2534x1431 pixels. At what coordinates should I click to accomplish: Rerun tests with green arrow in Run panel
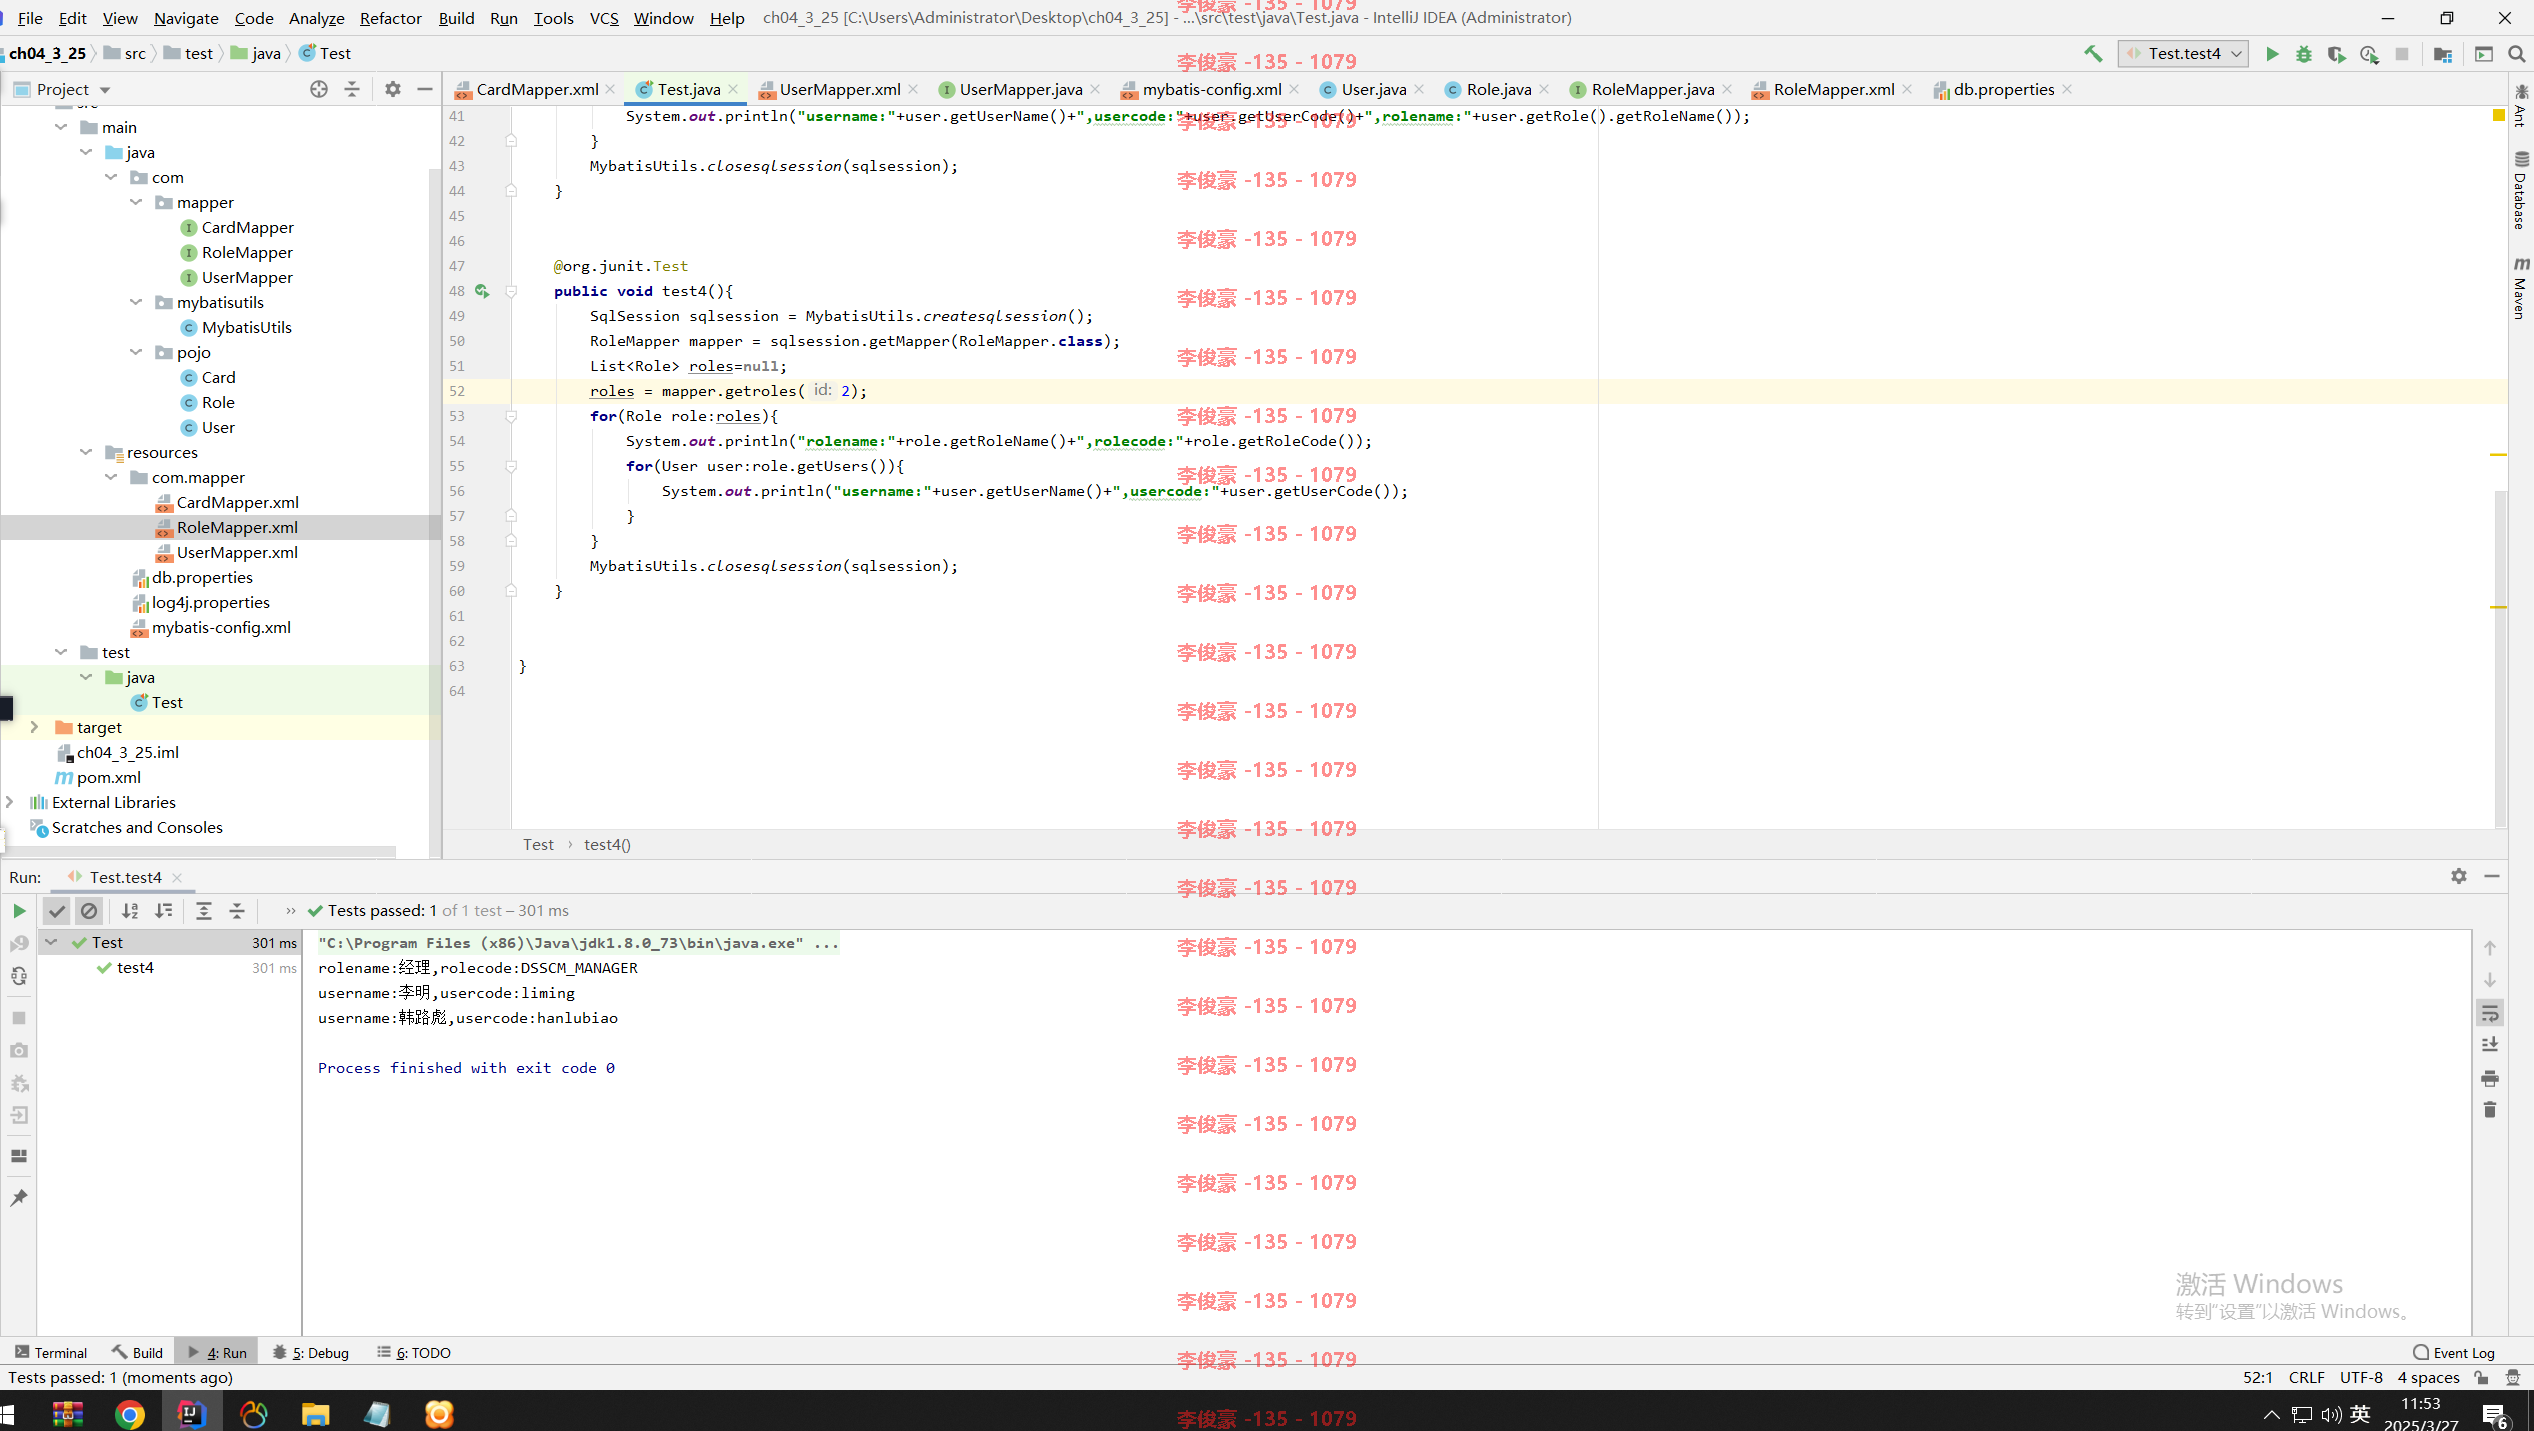[x=19, y=911]
